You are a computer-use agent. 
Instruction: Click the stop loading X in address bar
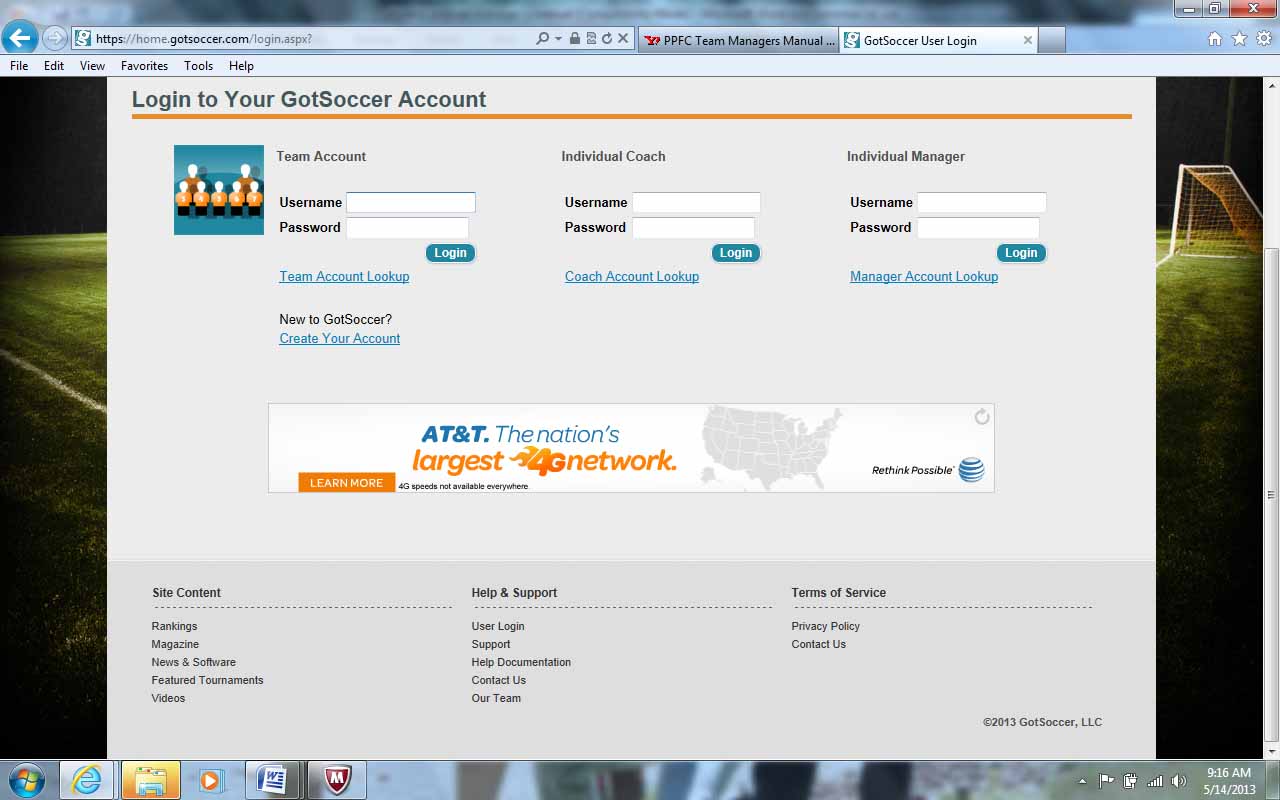tap(622, 39)
